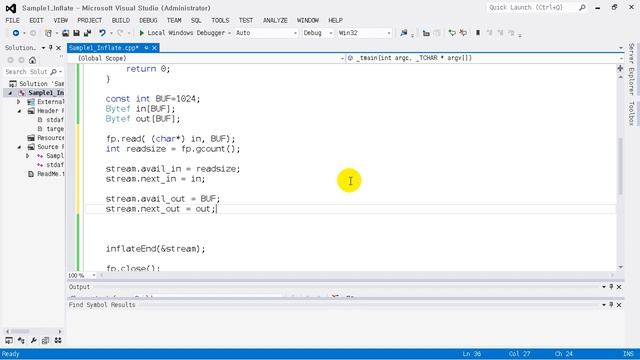Pin the Find Symbol Results panel
The image size is (640, 360).
pyautogui.click(x=611, y=305)
